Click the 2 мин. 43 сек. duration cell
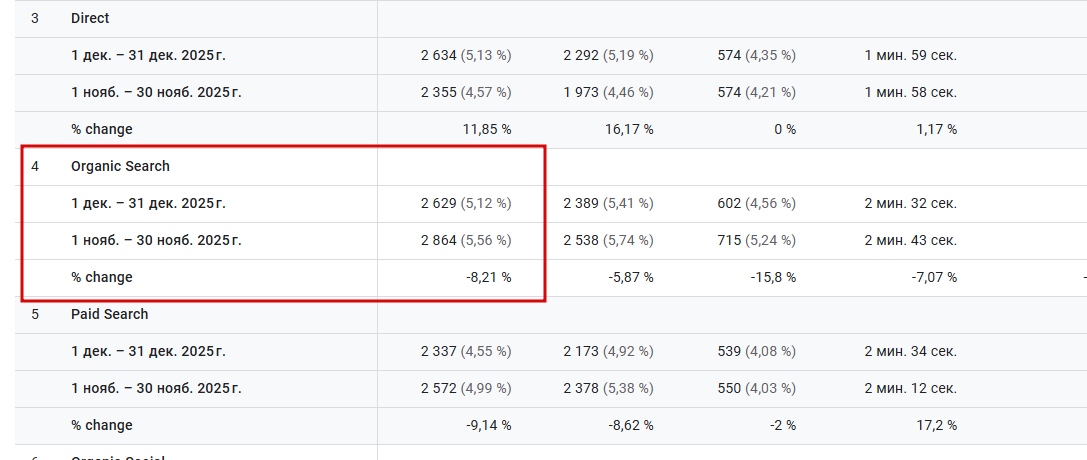 click(x=910, y=240)
